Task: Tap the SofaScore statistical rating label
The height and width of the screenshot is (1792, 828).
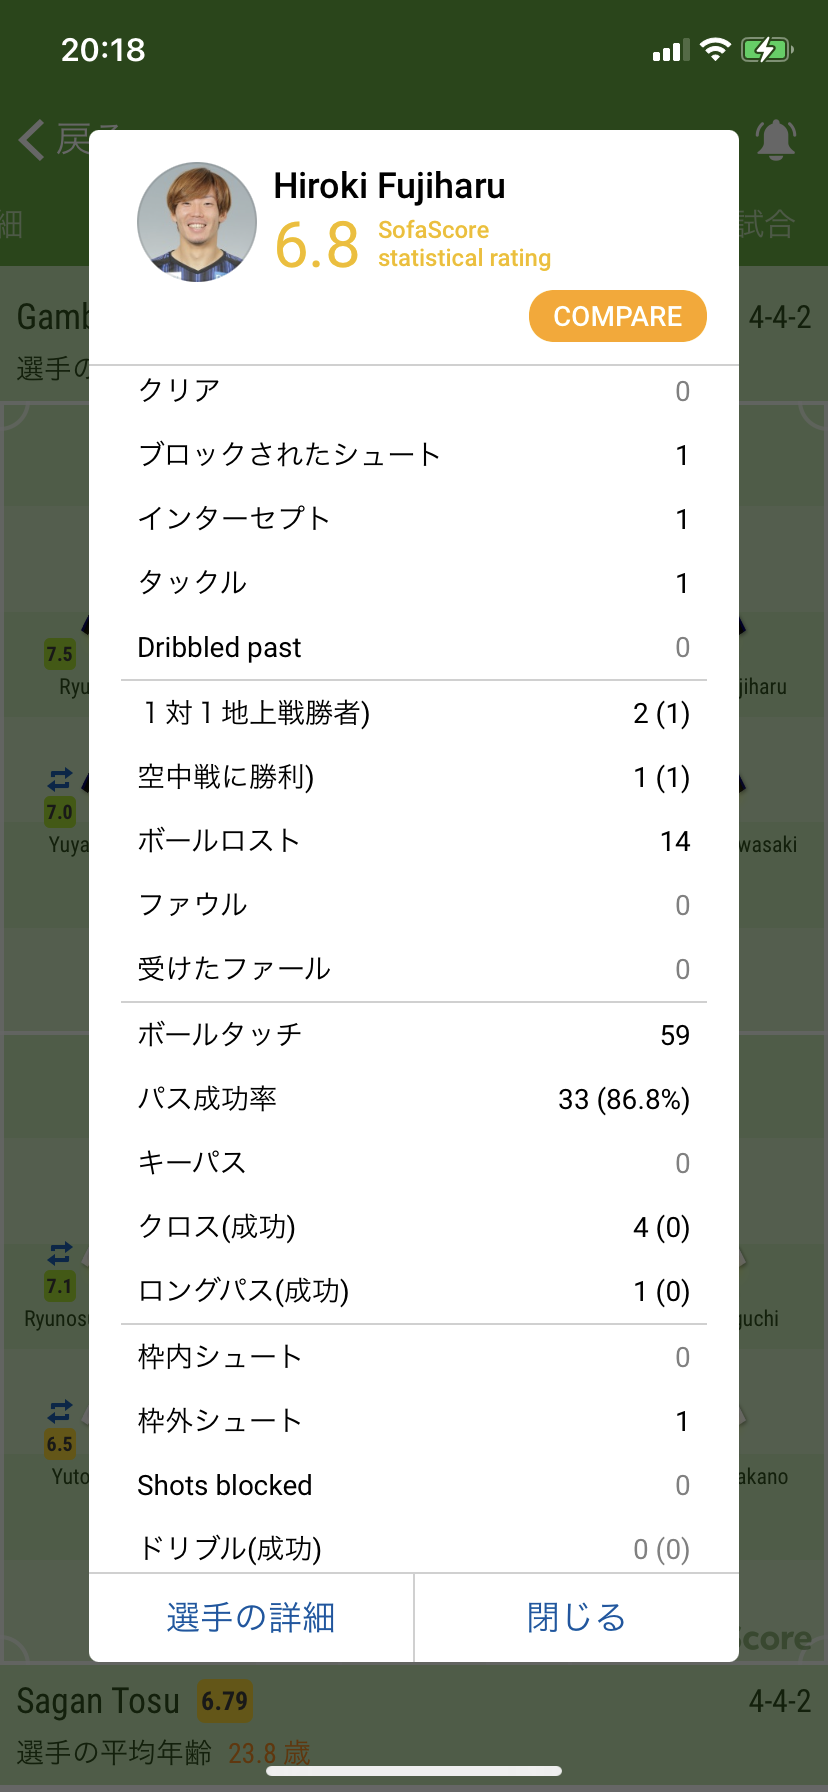Action: pos(464,244)
